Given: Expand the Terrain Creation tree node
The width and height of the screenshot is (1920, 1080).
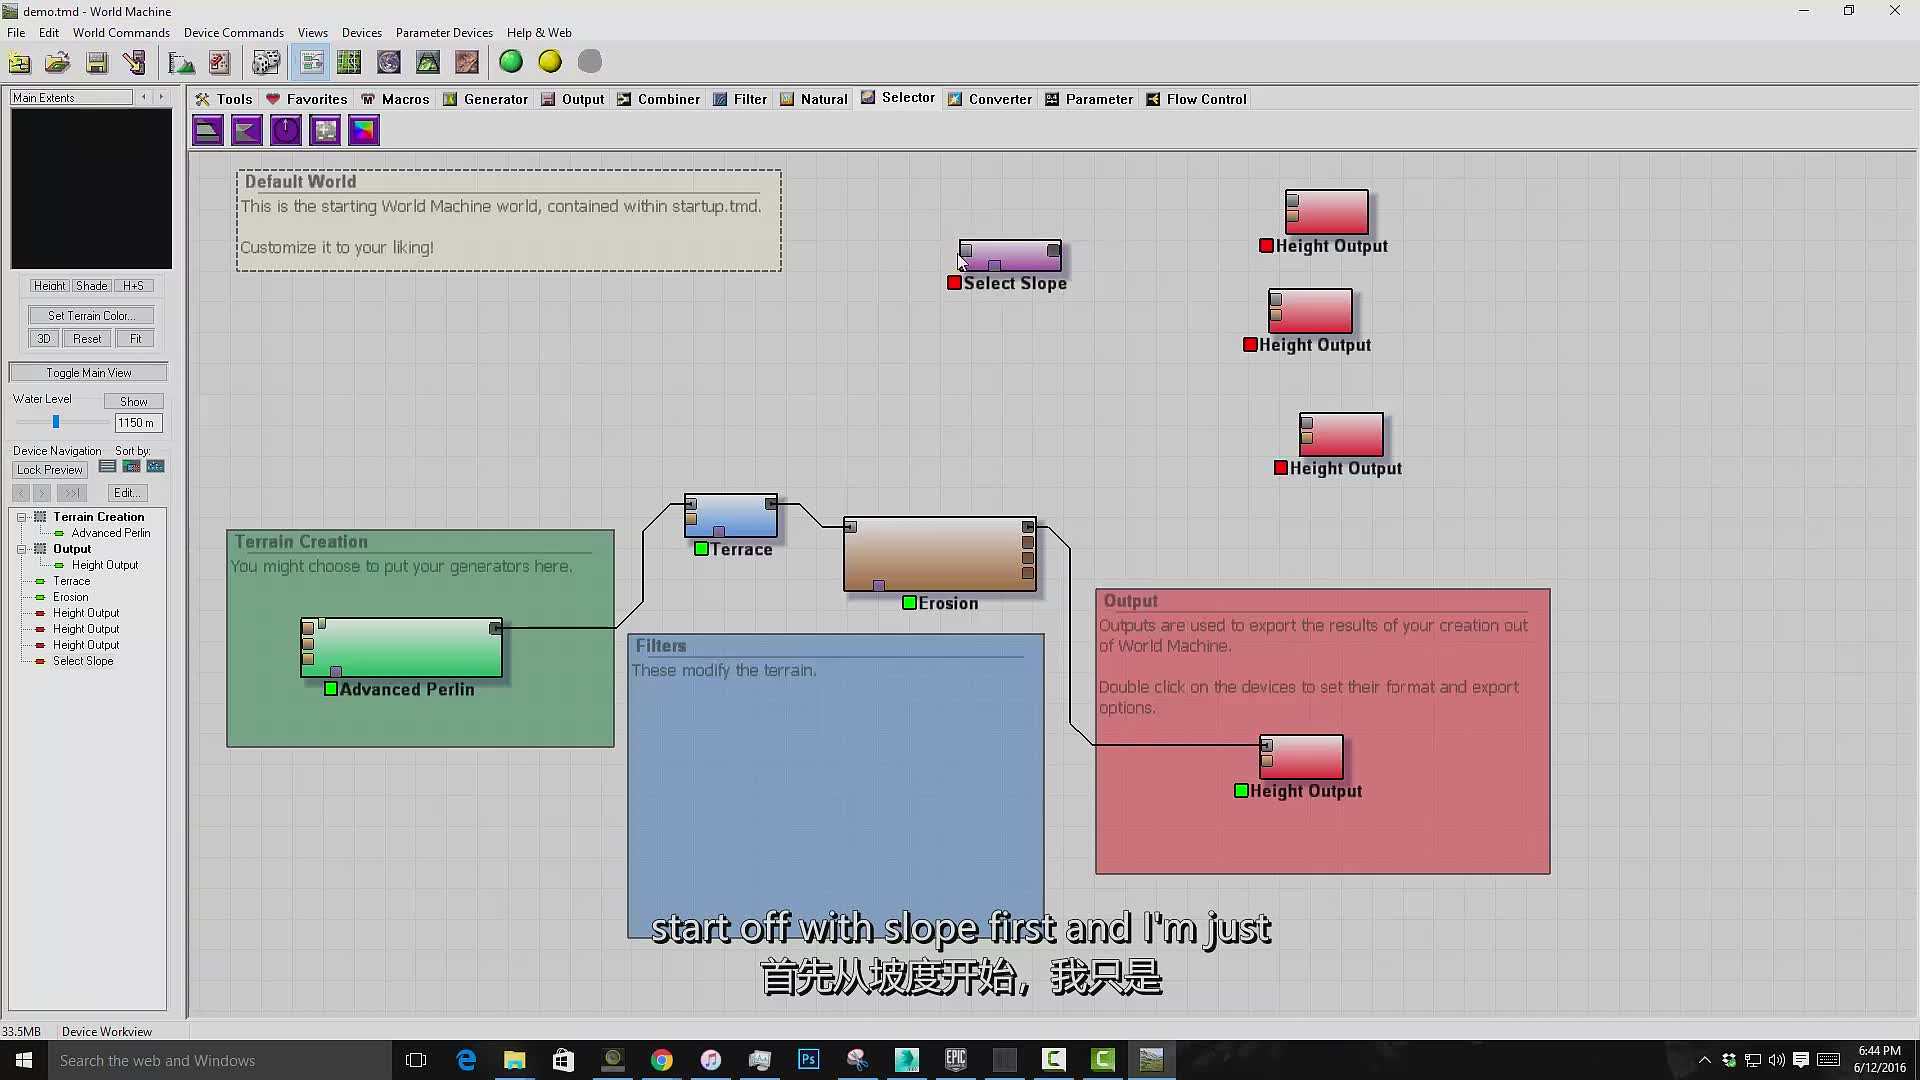Looking at the screenshot, I should (x=22, y=516).
